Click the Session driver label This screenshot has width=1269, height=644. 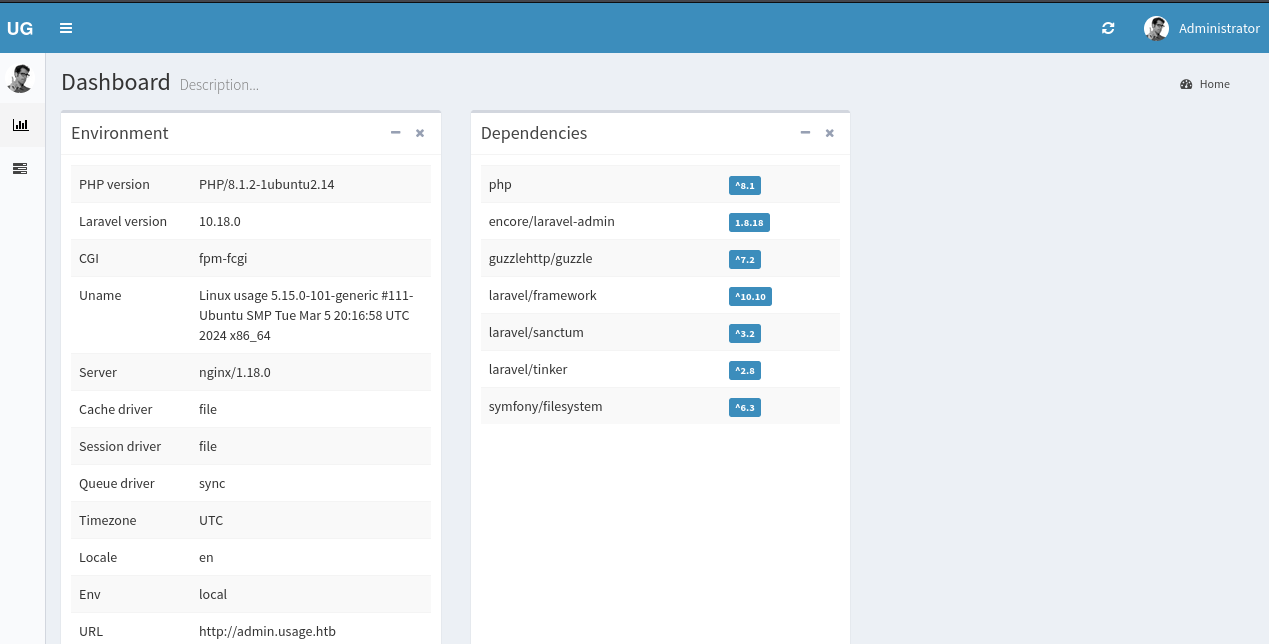(x=120, y=446)
